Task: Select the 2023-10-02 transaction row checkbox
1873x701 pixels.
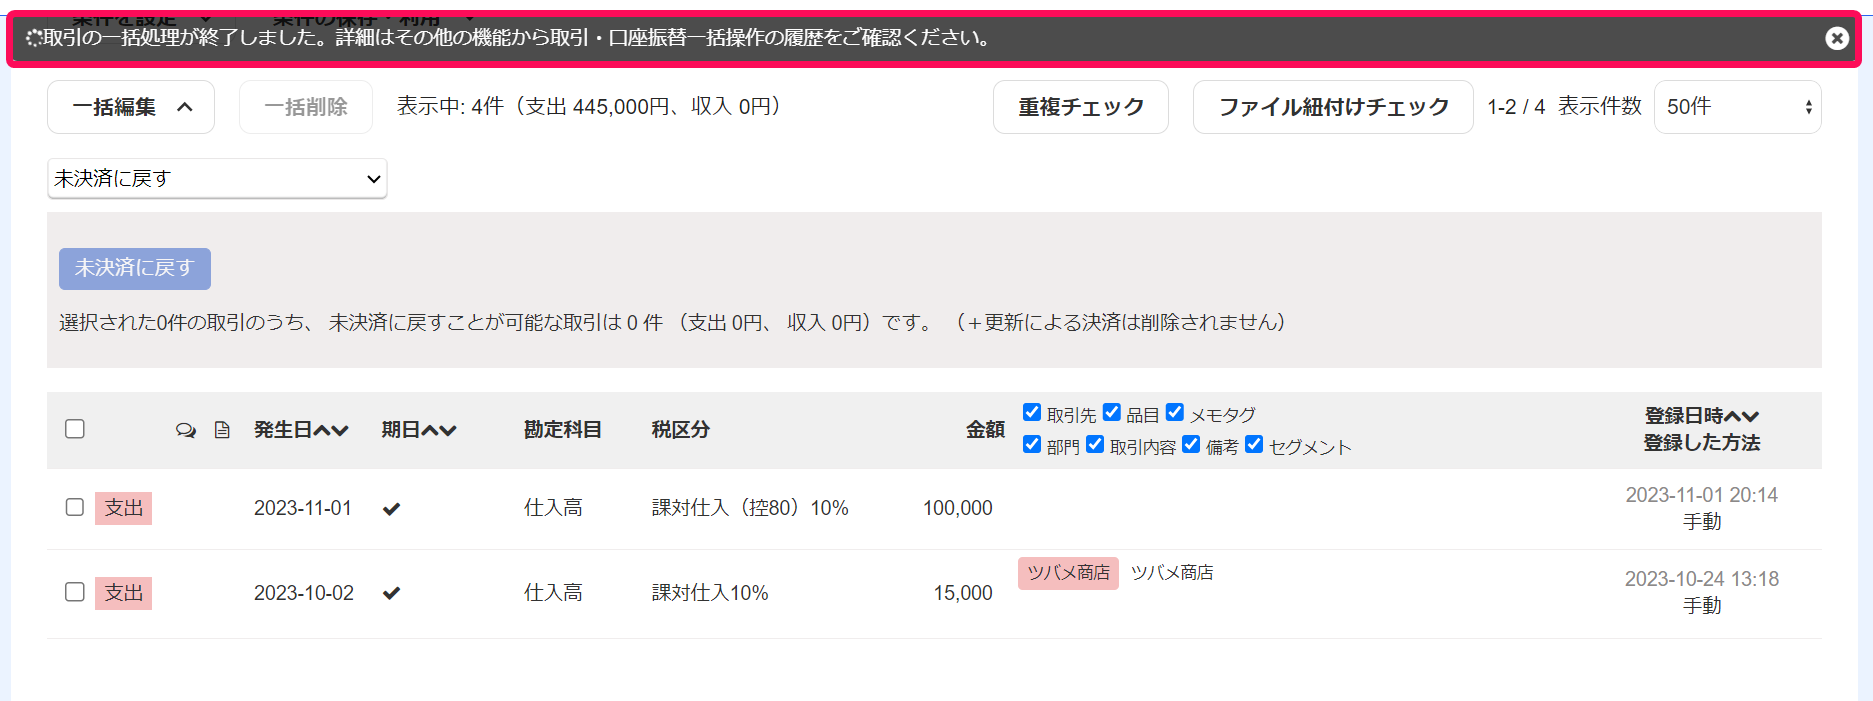Action: [75, 592]
